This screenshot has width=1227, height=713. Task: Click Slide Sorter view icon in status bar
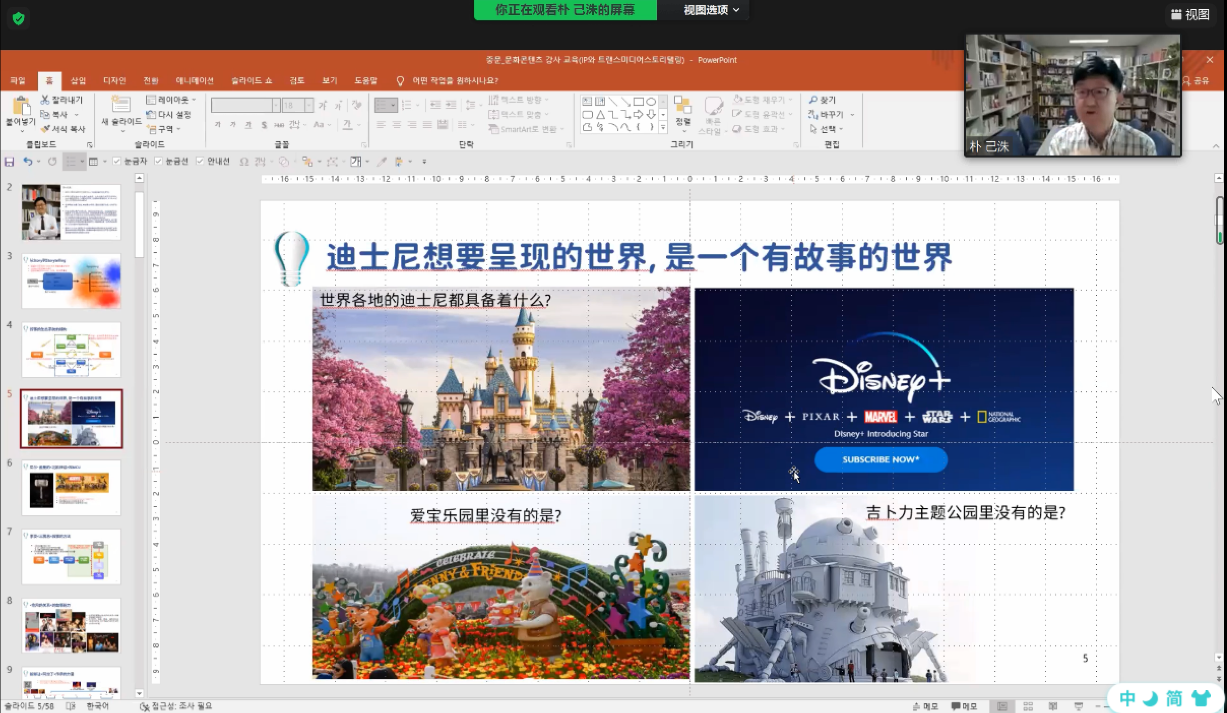pos(1028,706)
